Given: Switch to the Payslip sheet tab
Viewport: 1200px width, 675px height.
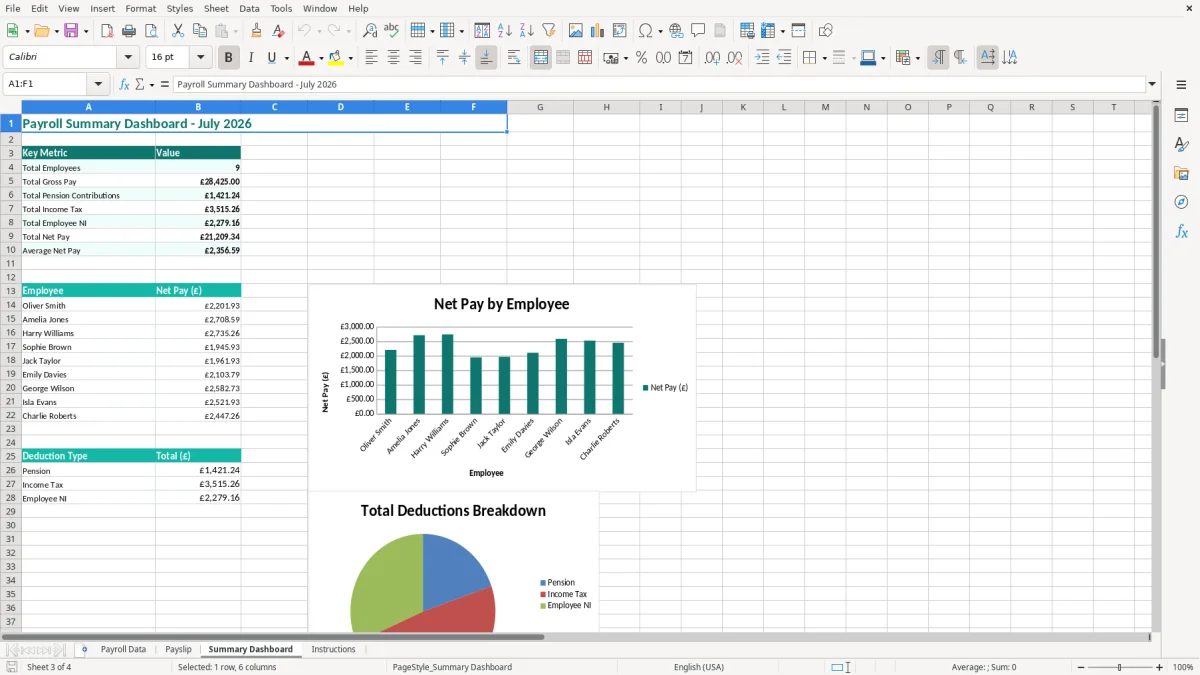Looking at the screenshot, I should coord(178,650).
